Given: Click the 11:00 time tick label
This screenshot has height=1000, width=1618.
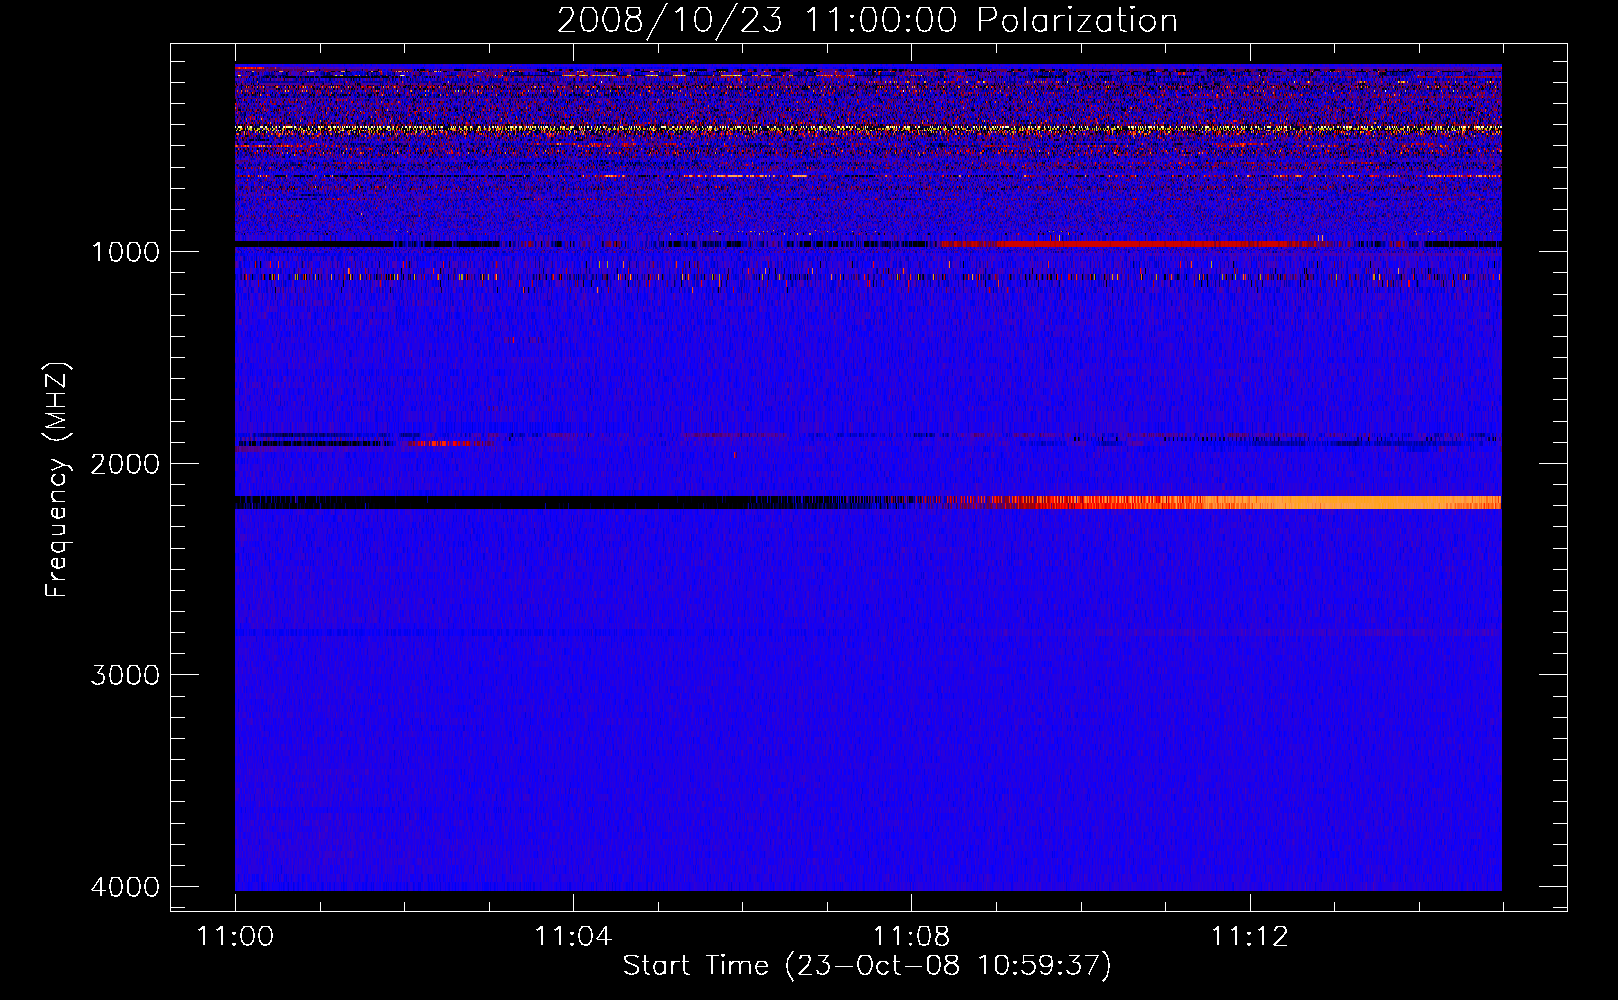Looking at the screenshot, I should point(235,937).
